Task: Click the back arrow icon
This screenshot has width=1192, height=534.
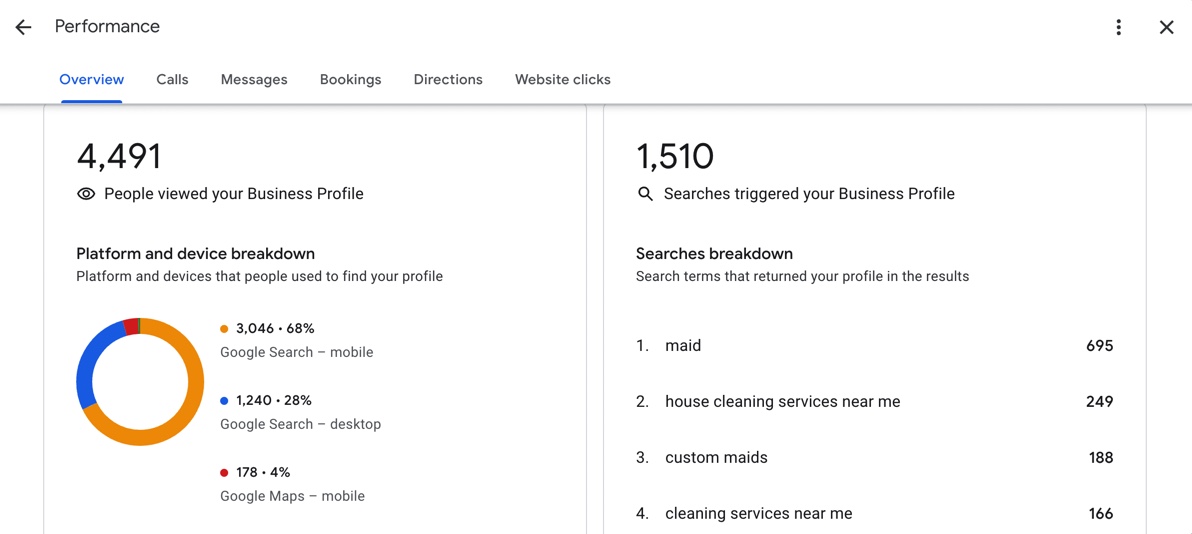Action: (24, 27)
